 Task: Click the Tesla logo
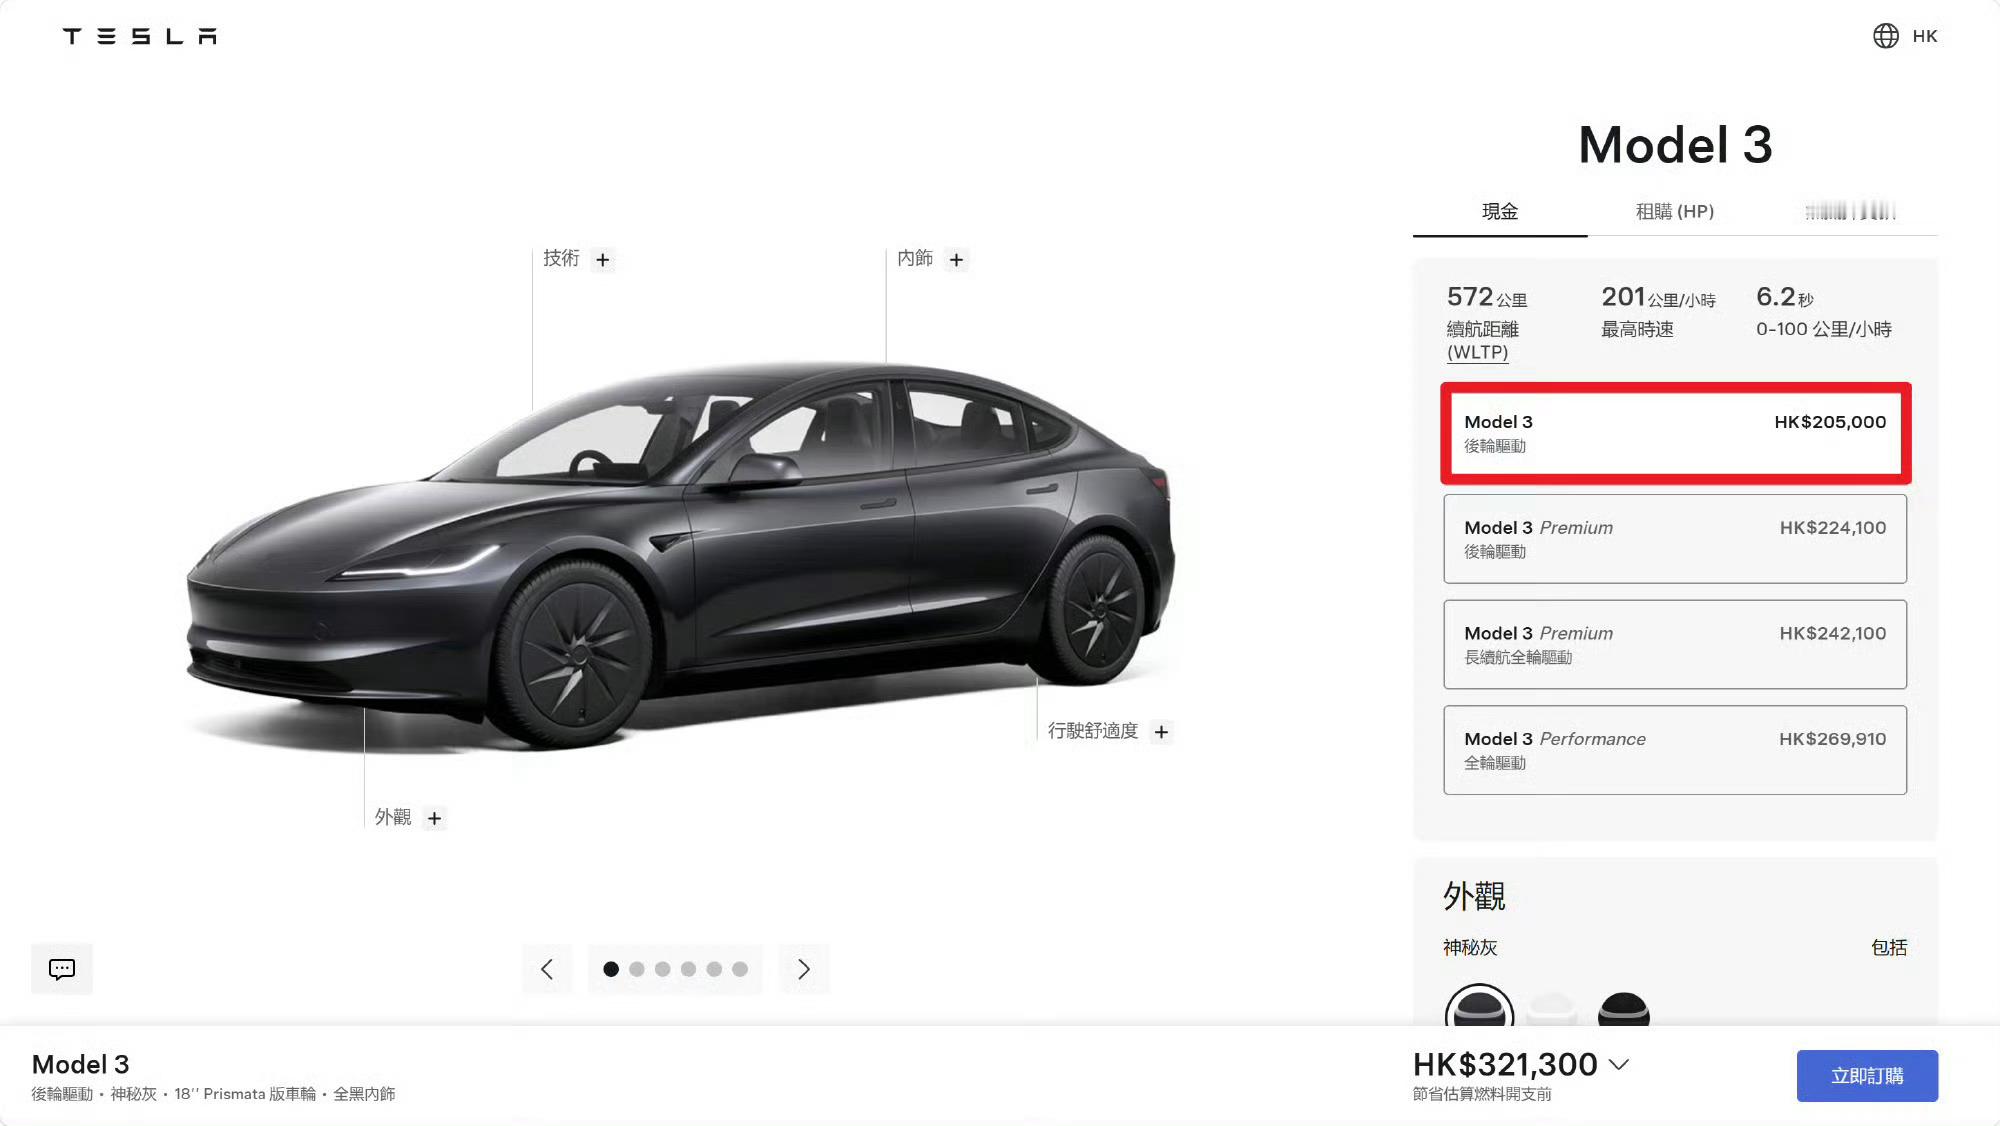click(140, 36)
